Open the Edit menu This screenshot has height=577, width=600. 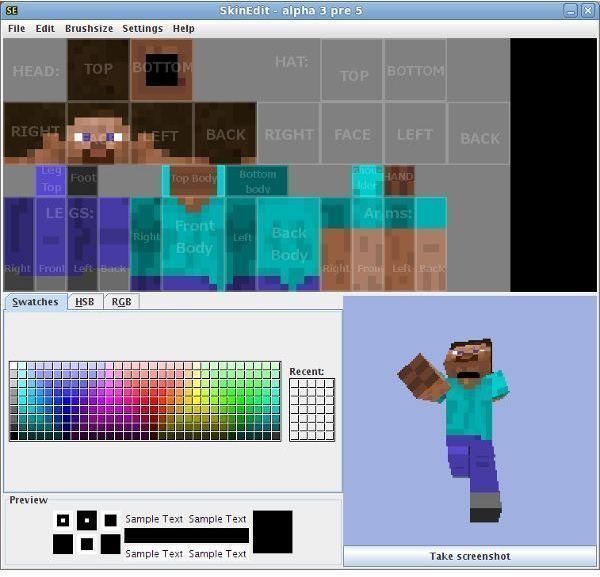(x=45, y=29)
